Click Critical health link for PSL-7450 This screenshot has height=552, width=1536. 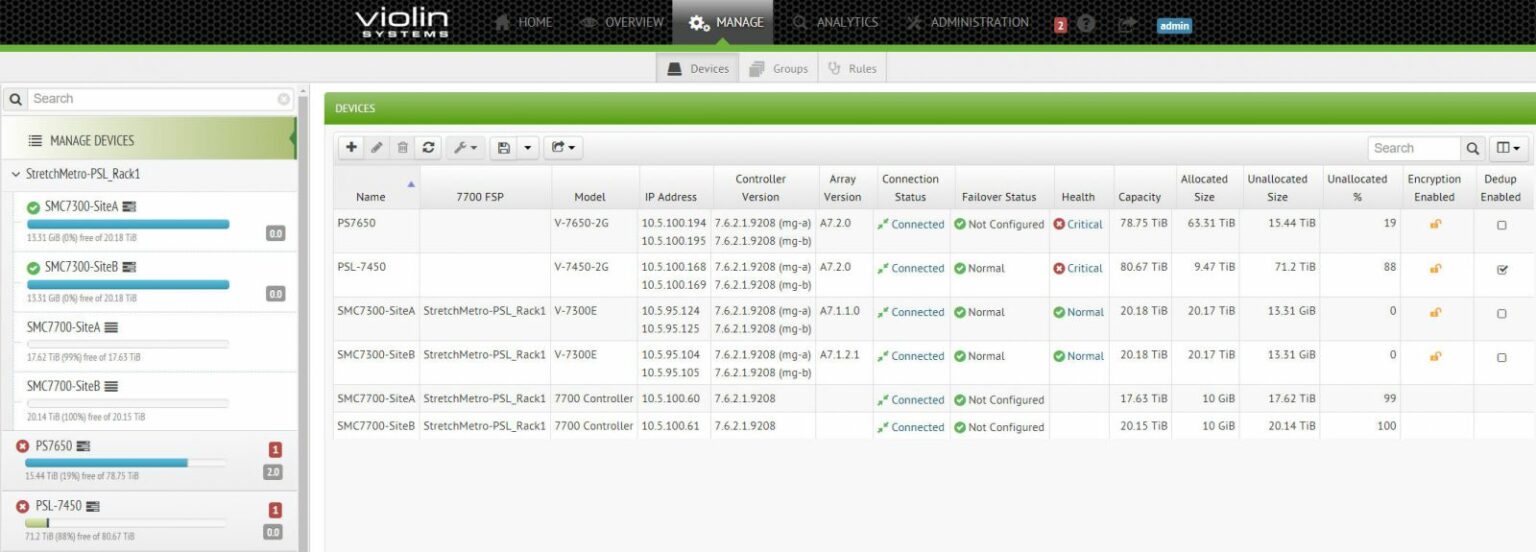pos(1084,268)
